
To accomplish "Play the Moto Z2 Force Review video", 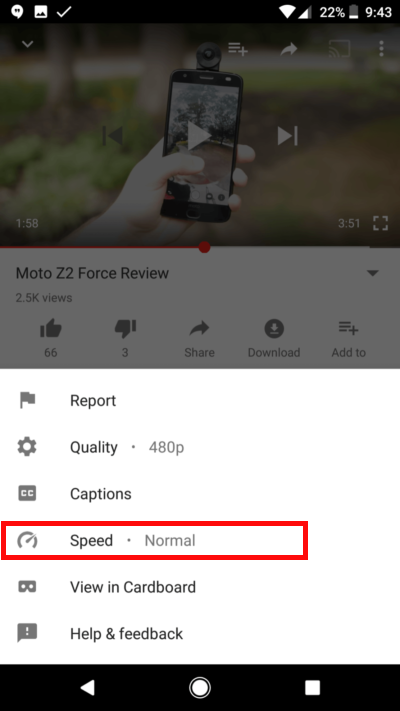I will 200,136.
